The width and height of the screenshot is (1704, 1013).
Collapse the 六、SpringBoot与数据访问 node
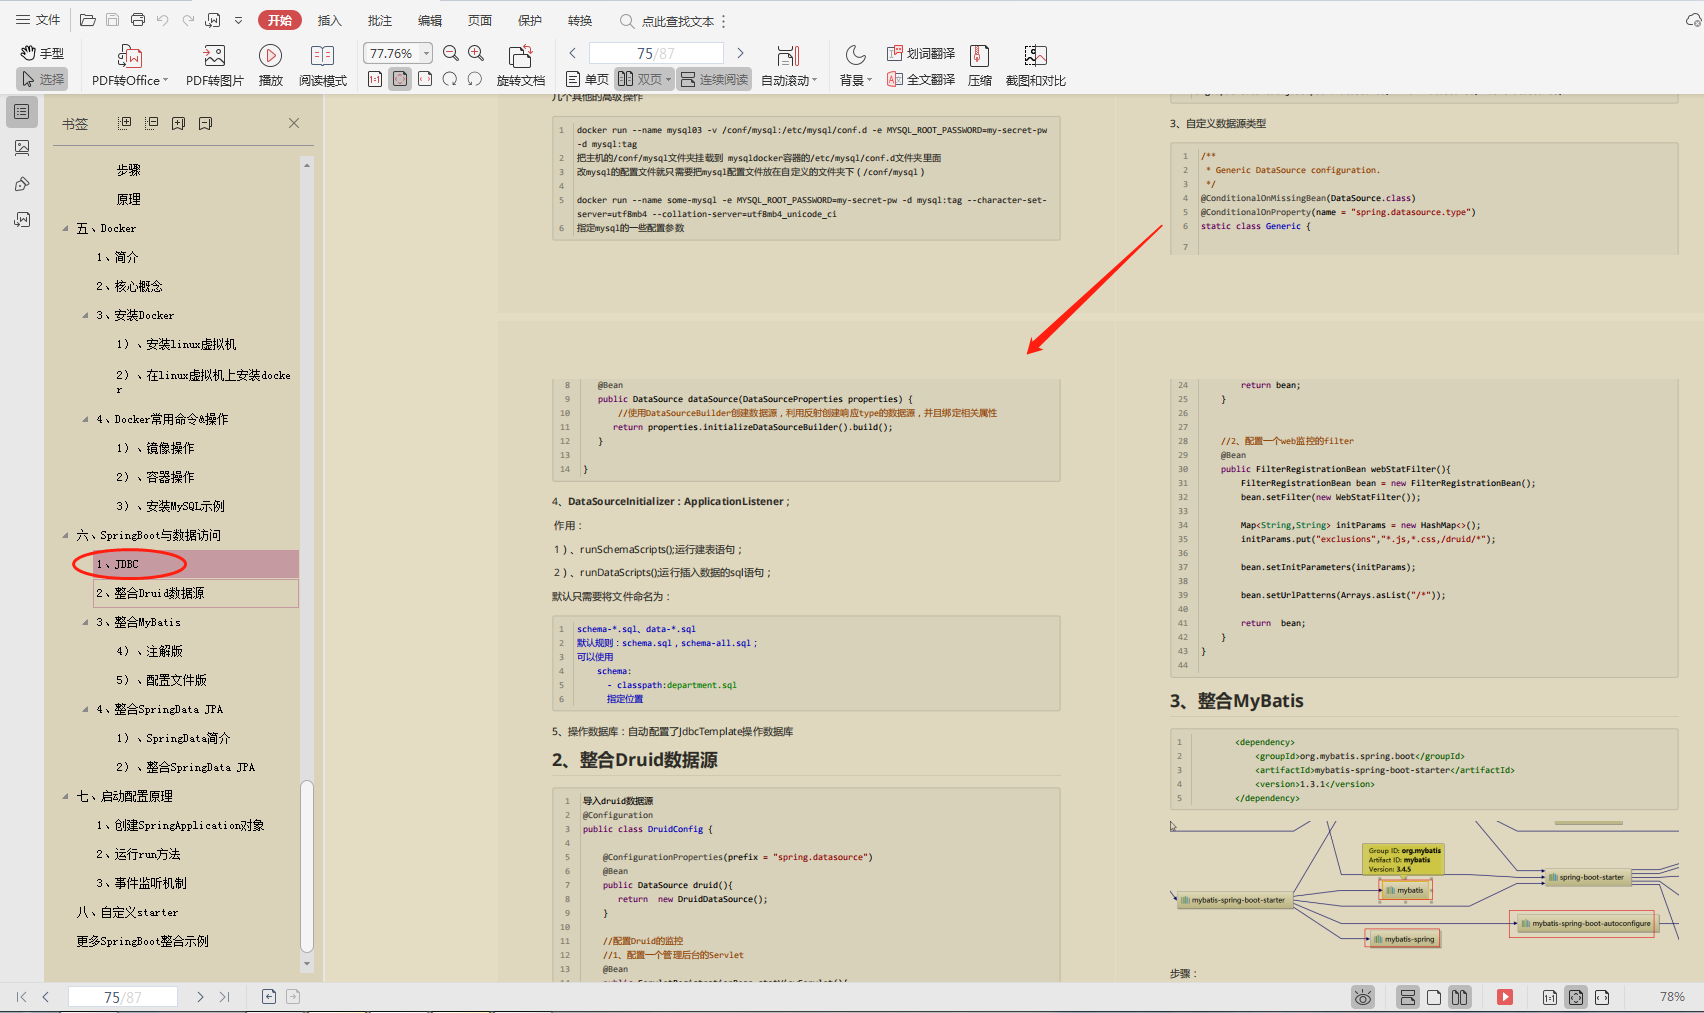coord(66,535)
